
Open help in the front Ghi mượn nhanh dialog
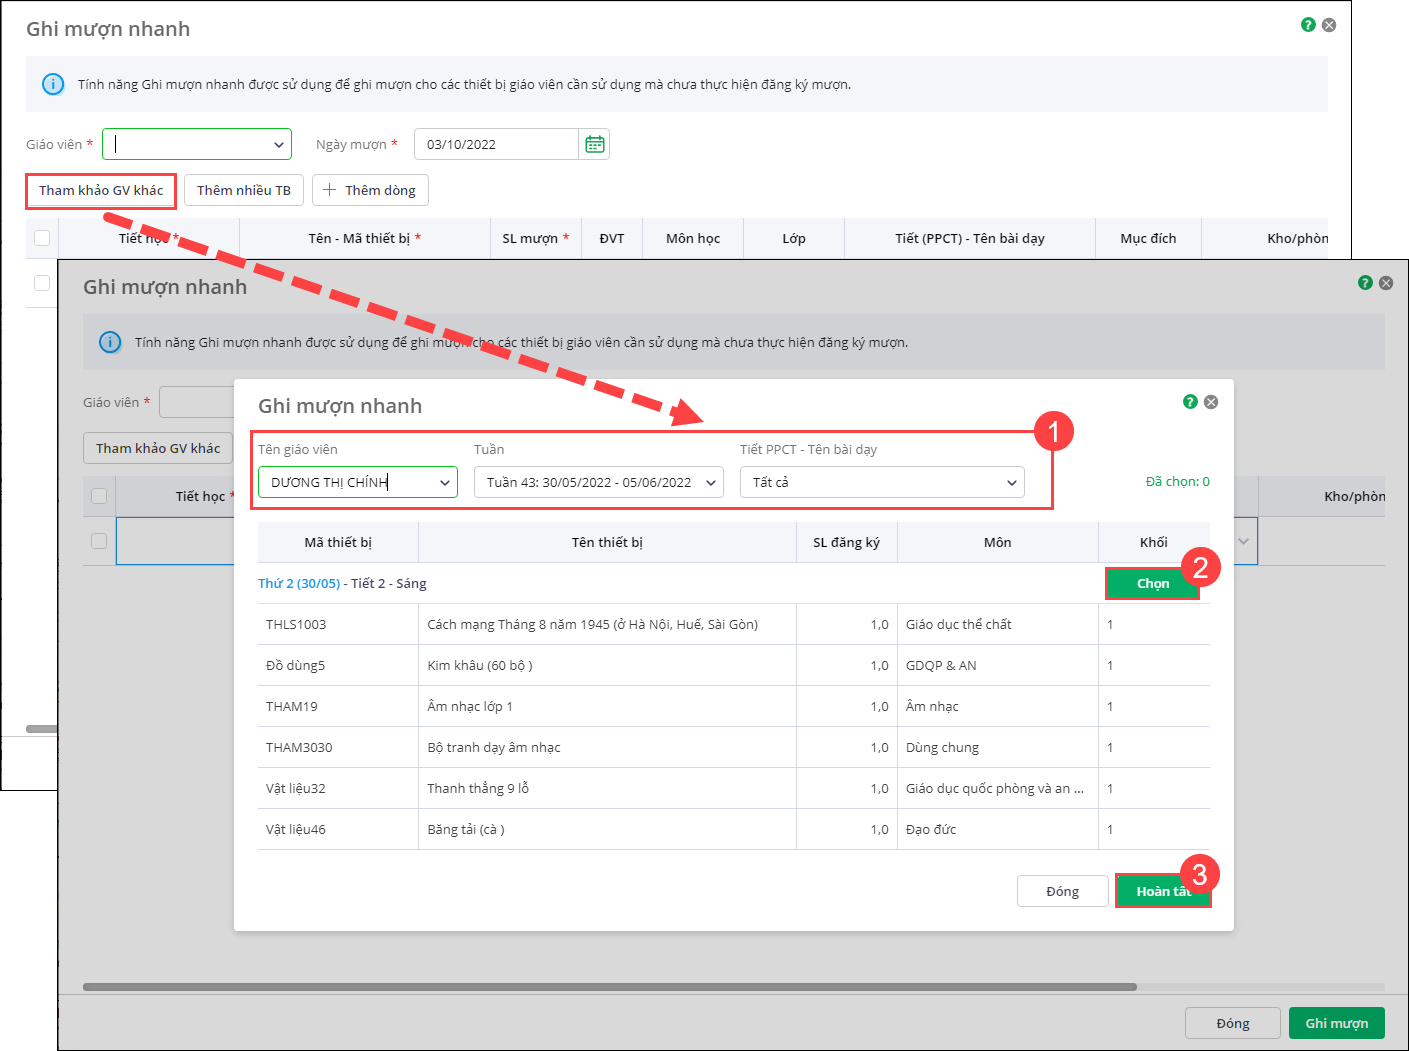point(1190,402)
